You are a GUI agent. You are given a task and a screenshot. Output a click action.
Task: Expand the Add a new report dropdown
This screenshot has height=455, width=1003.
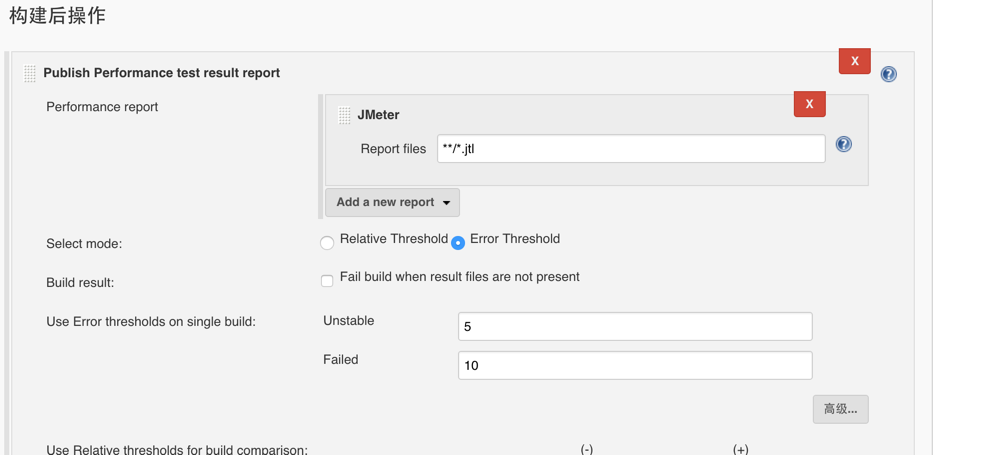[392, 202]
